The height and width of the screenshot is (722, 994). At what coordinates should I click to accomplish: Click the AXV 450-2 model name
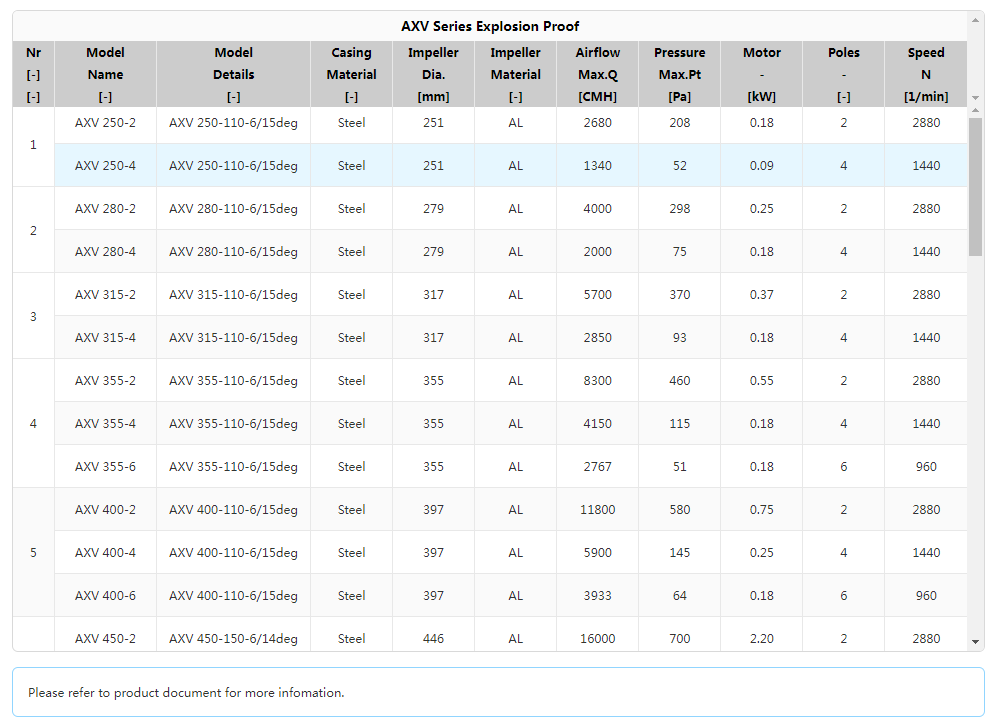[x=105, y=639]
